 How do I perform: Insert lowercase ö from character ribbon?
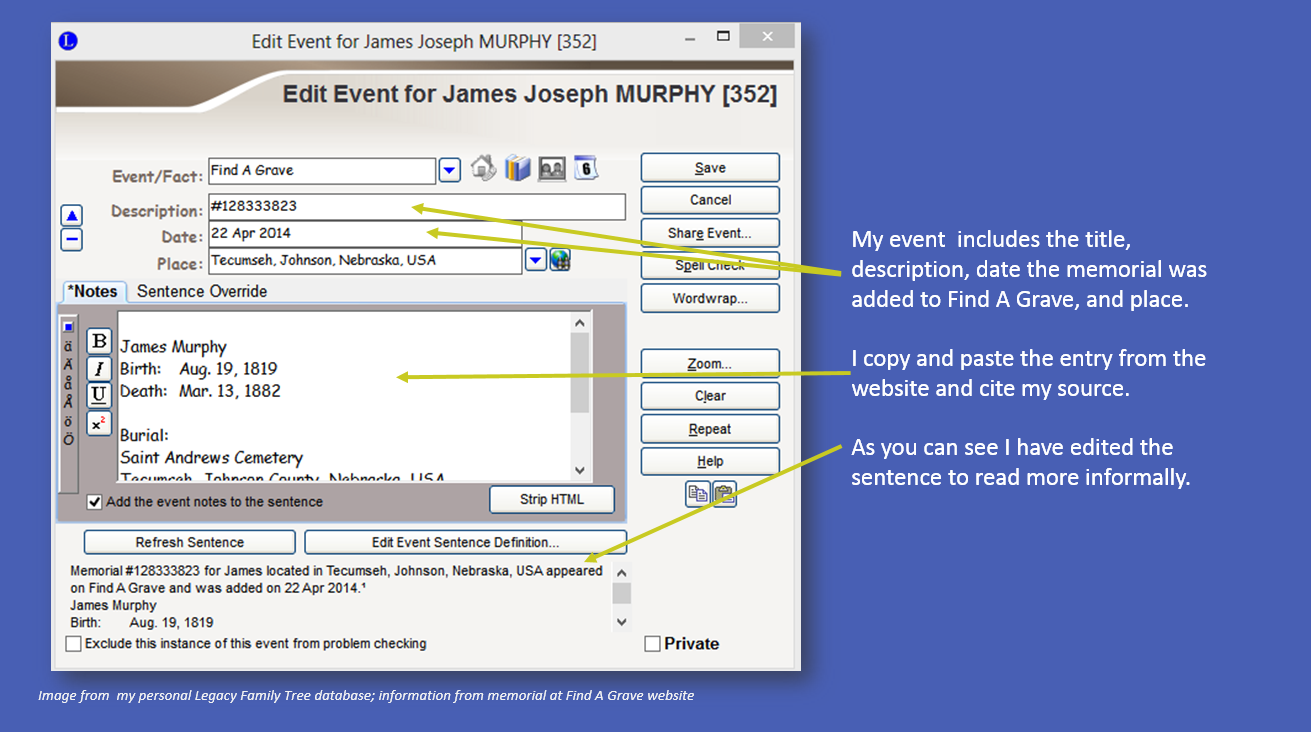point(68,420)
